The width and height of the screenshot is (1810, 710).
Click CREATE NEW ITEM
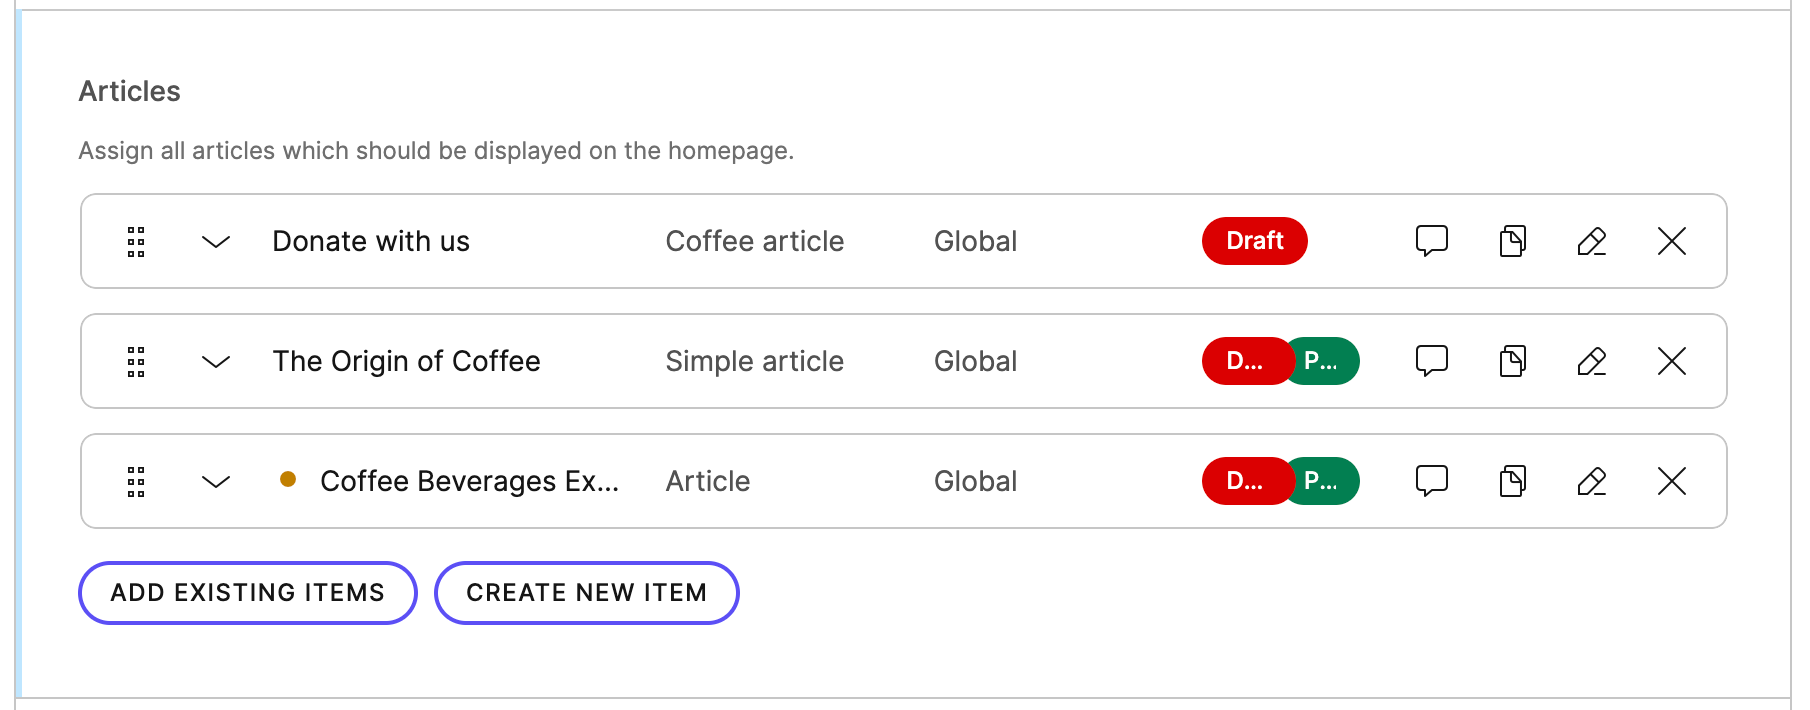[586, 592]
